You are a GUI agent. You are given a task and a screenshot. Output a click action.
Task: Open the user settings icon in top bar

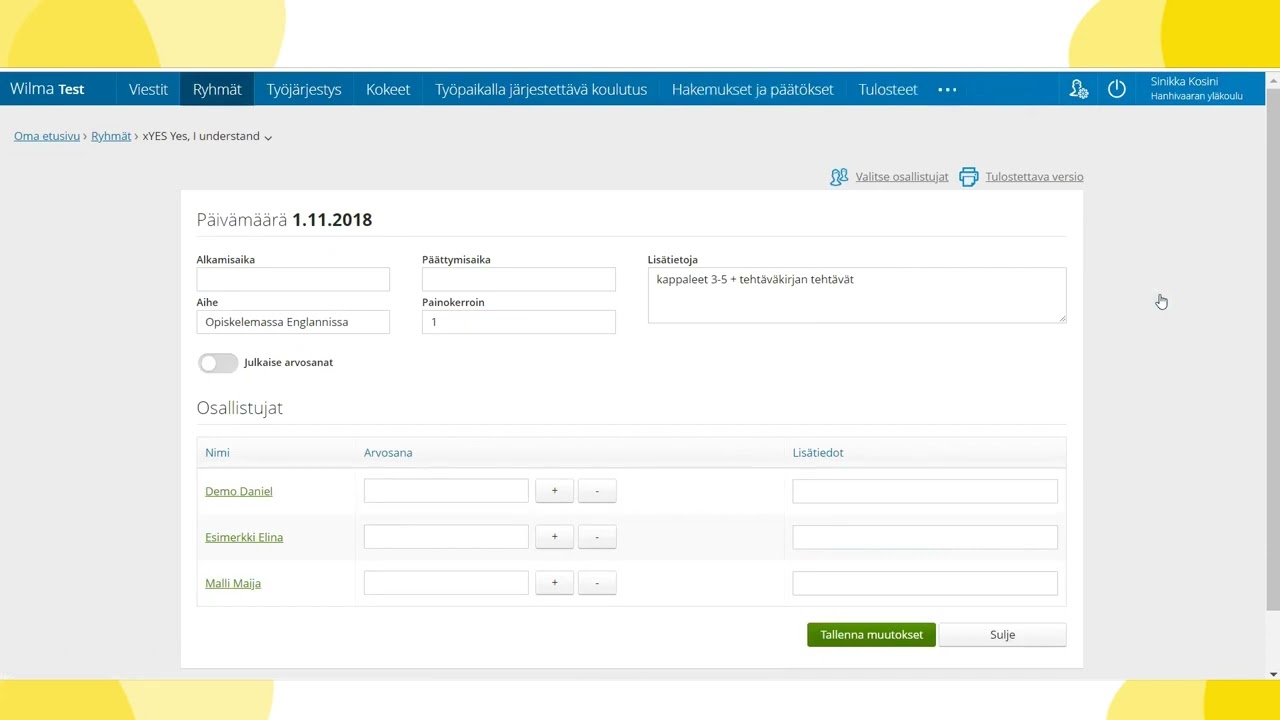point(1078,89)
